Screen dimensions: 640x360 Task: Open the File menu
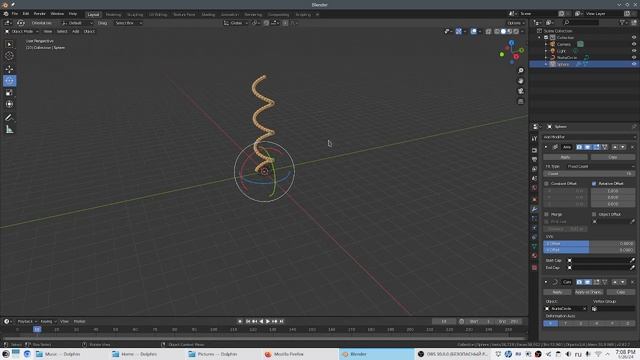(15, 14)
